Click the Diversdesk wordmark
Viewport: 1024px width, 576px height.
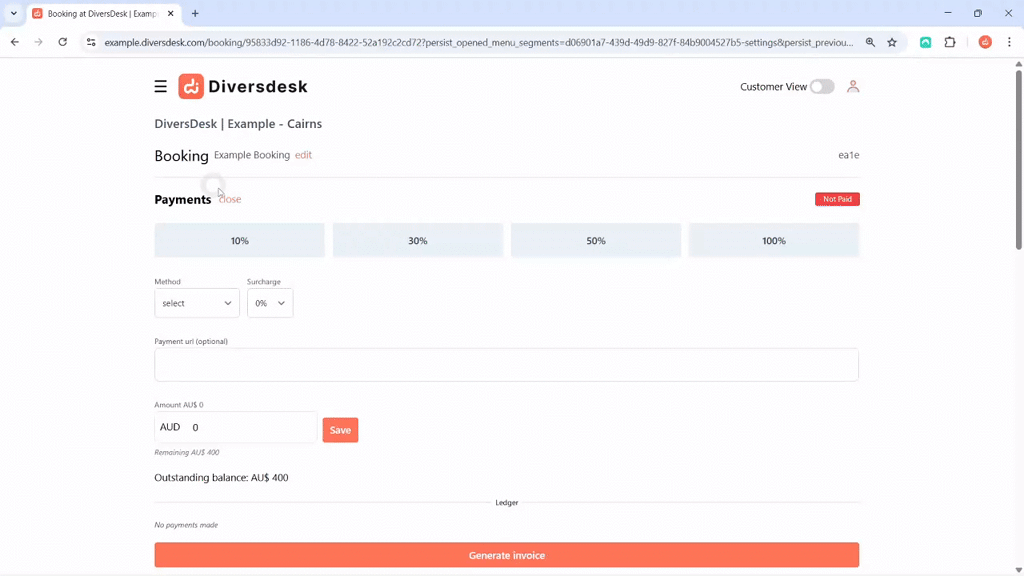point(258,86)
